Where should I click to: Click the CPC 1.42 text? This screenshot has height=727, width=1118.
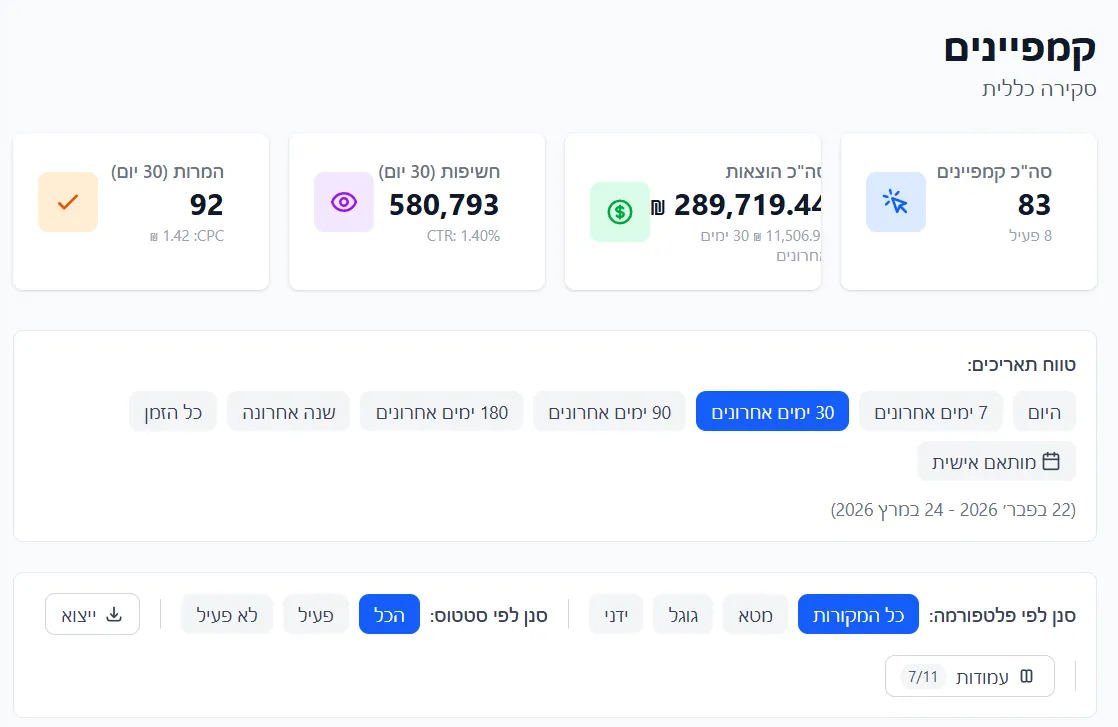pos(187,236)
